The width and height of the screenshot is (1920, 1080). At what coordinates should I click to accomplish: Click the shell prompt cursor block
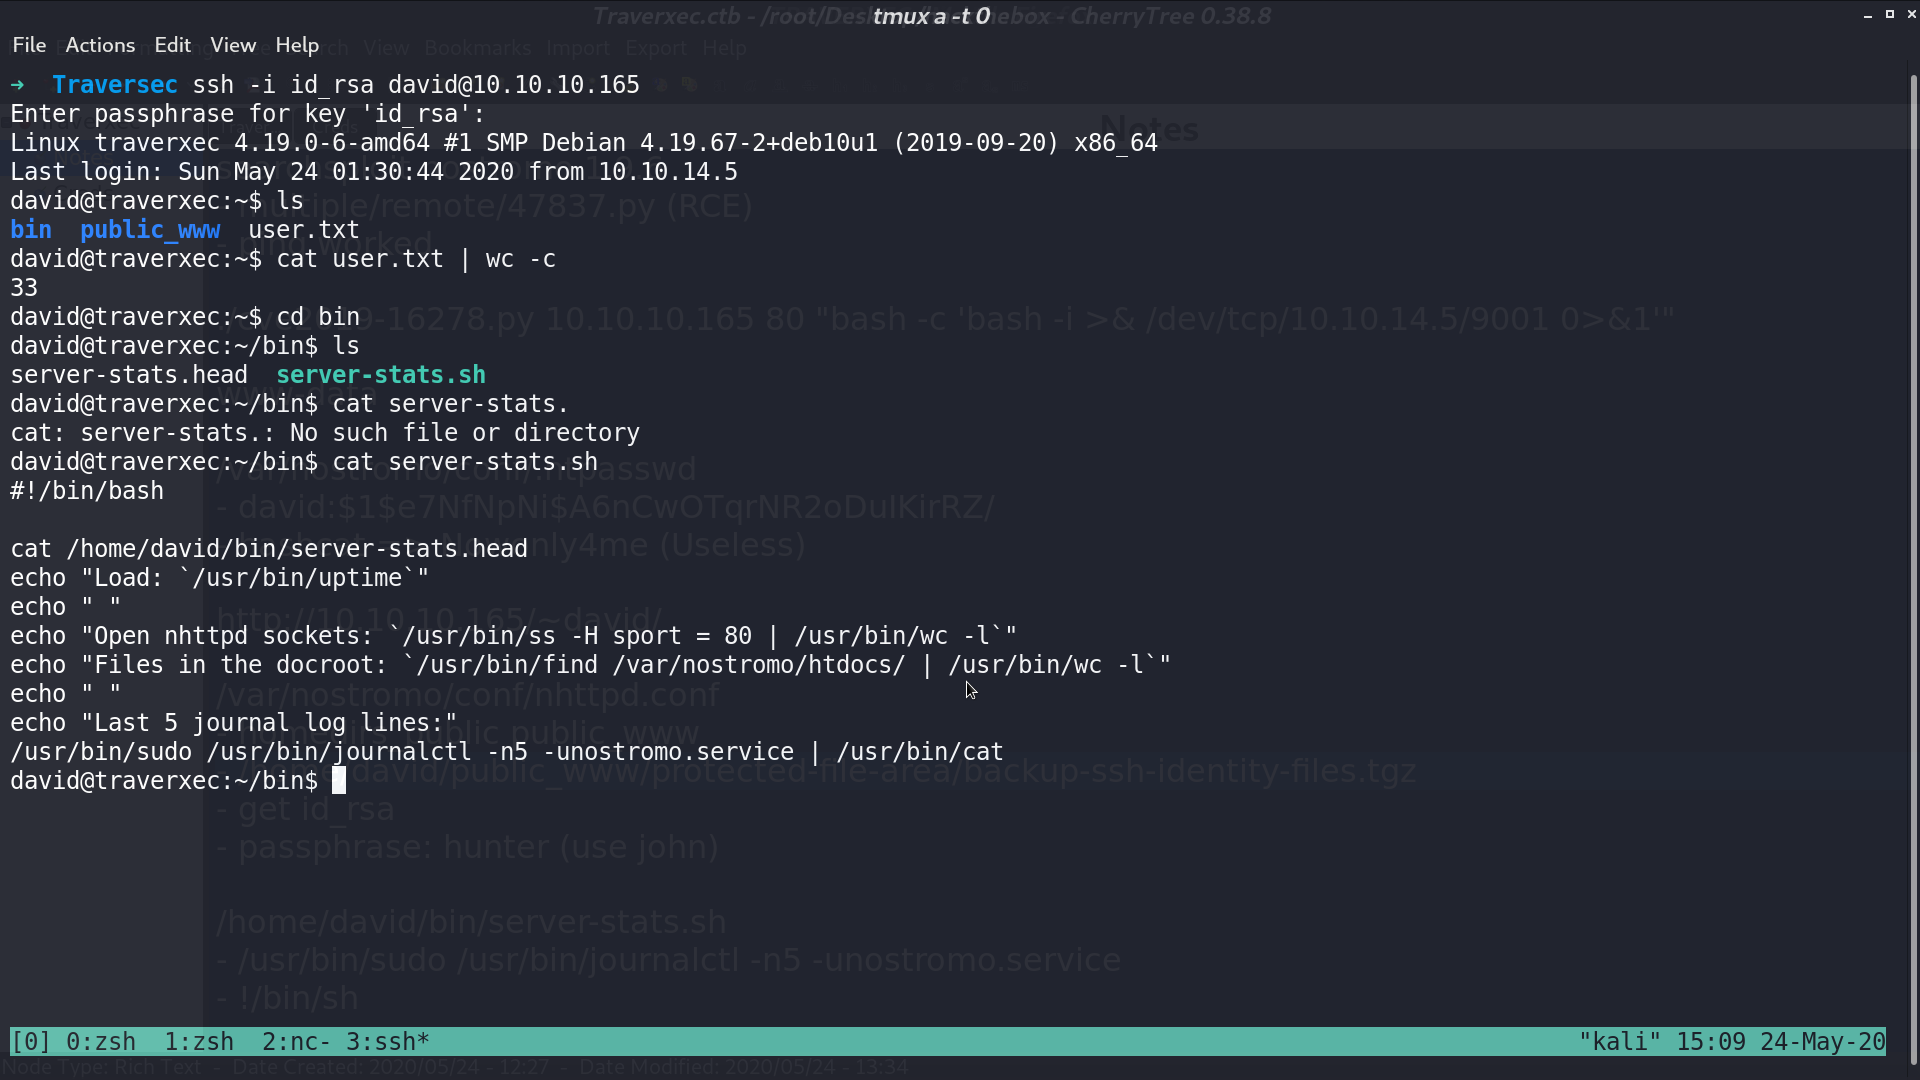(339, 781)
